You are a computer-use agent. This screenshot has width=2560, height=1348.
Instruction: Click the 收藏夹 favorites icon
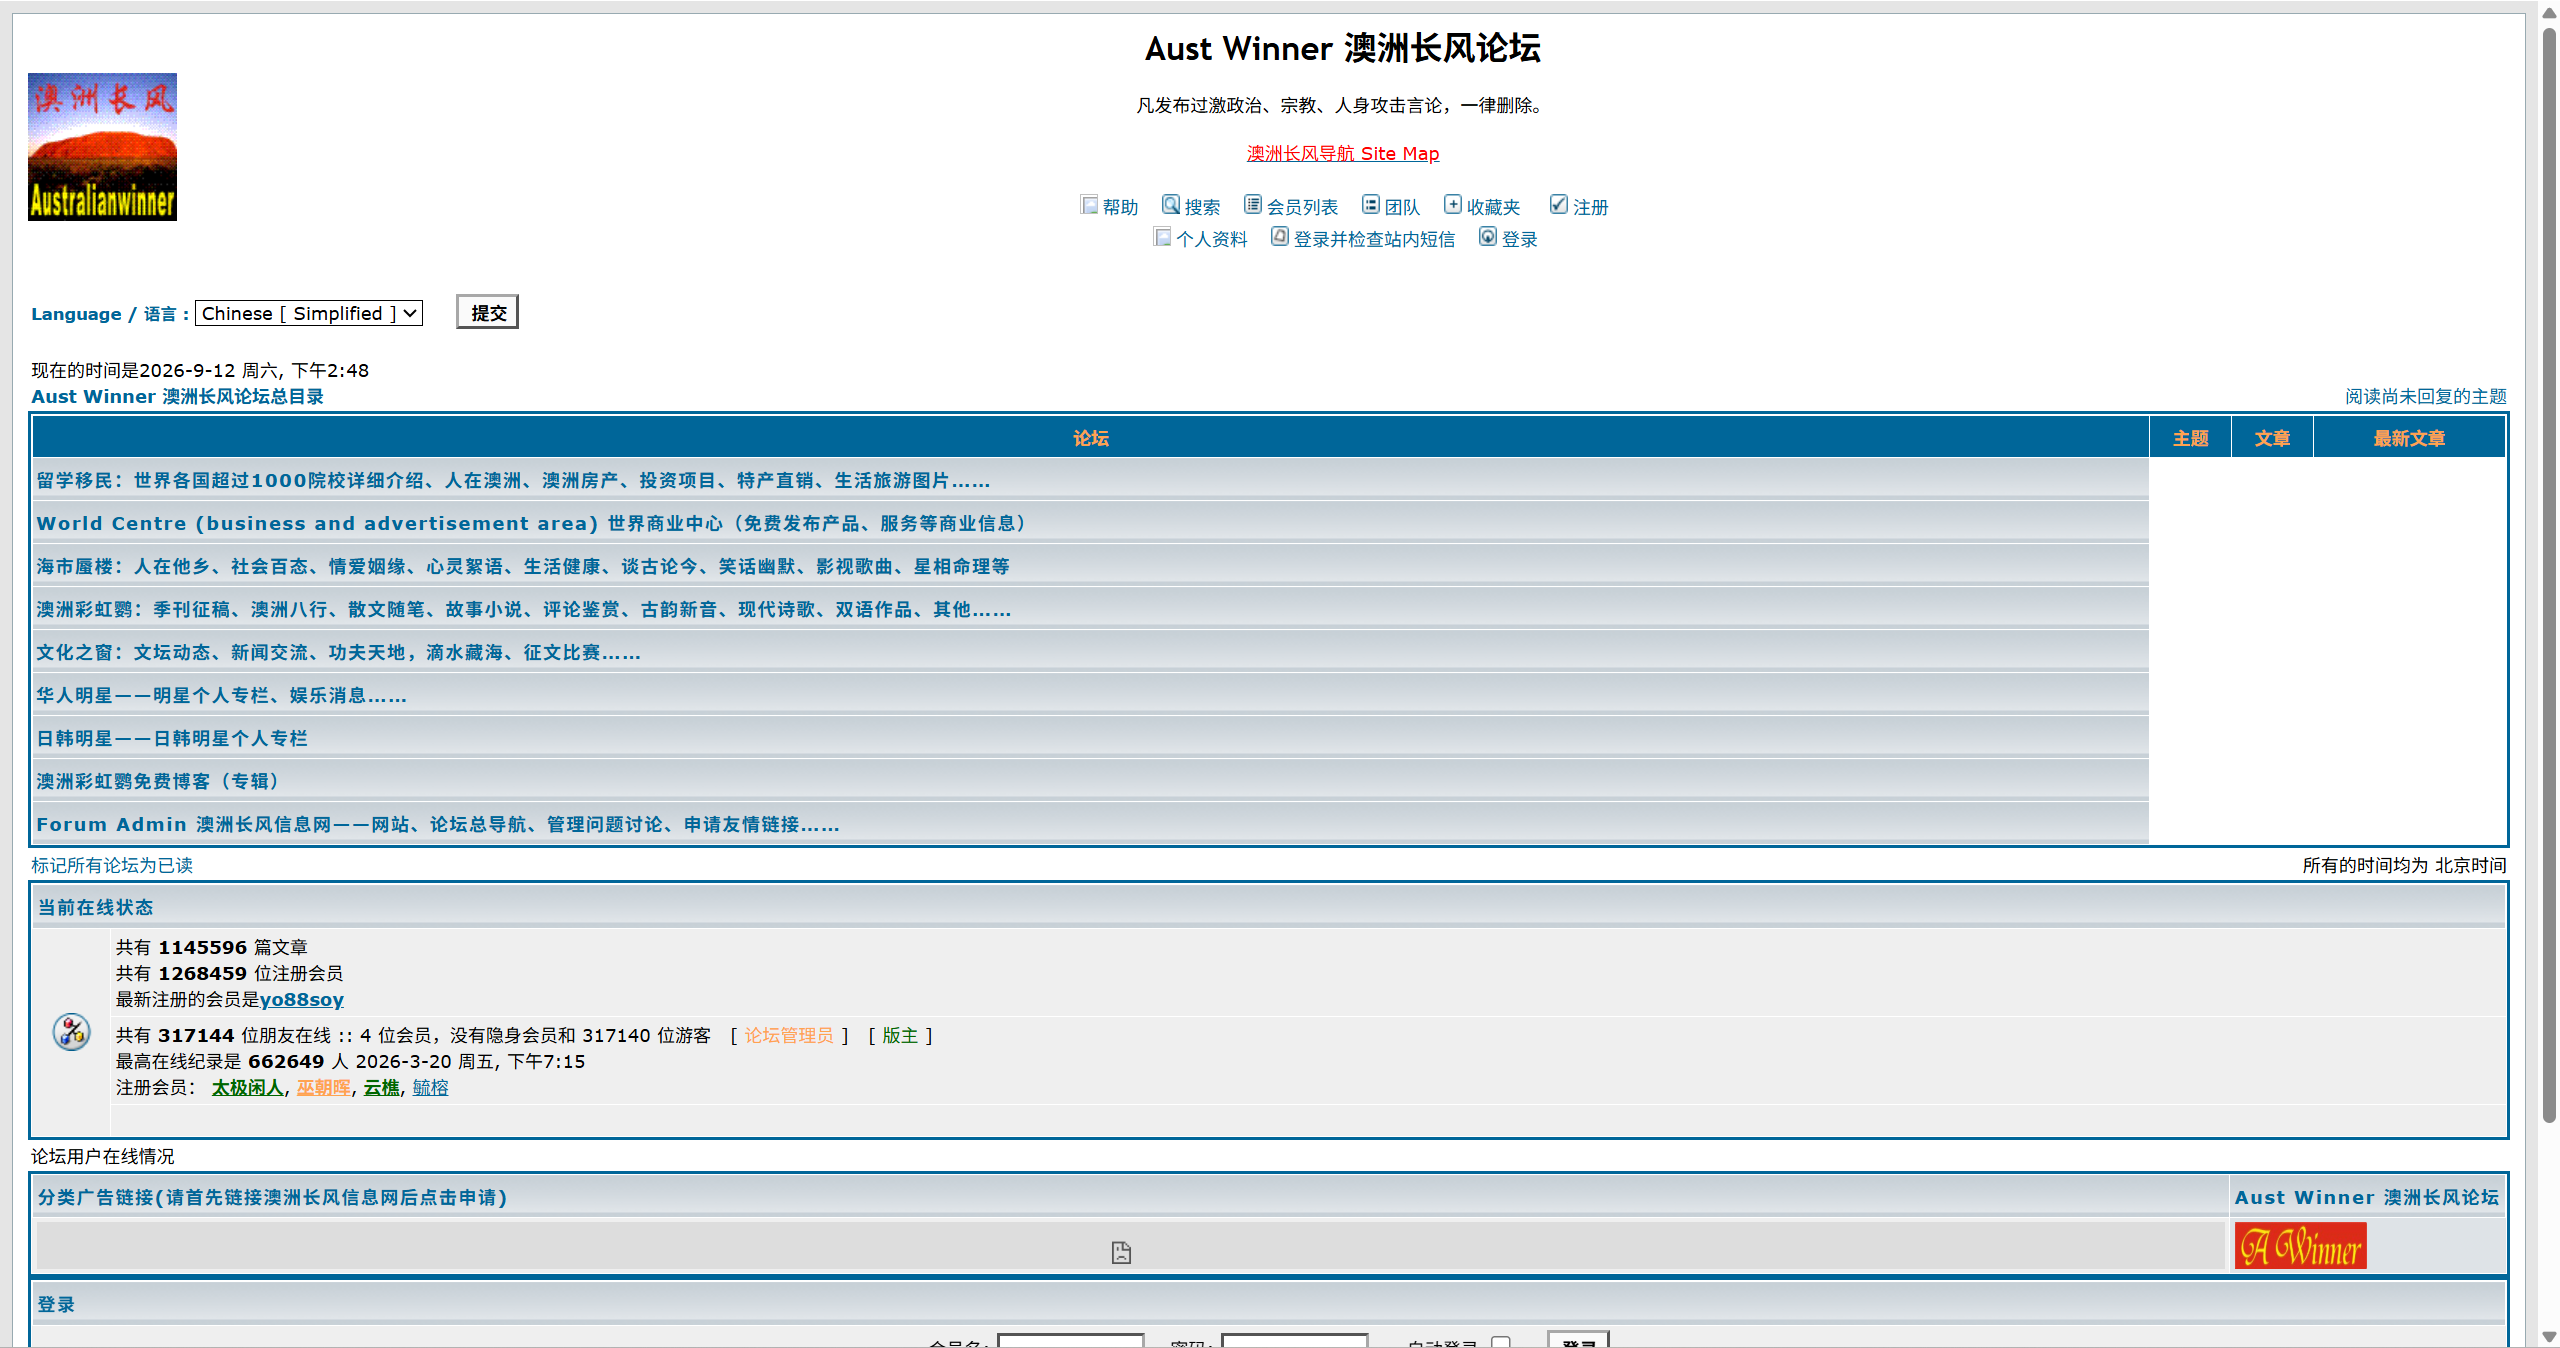click(x=1453, y=205)
